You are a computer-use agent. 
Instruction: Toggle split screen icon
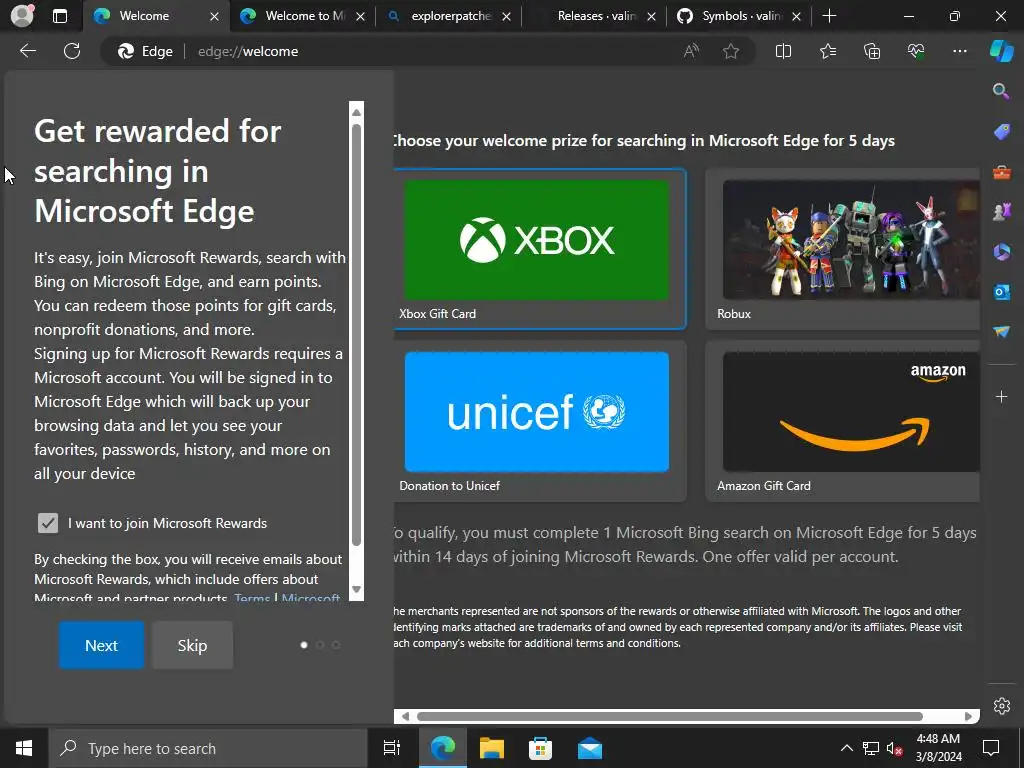(x=783, y=51)
